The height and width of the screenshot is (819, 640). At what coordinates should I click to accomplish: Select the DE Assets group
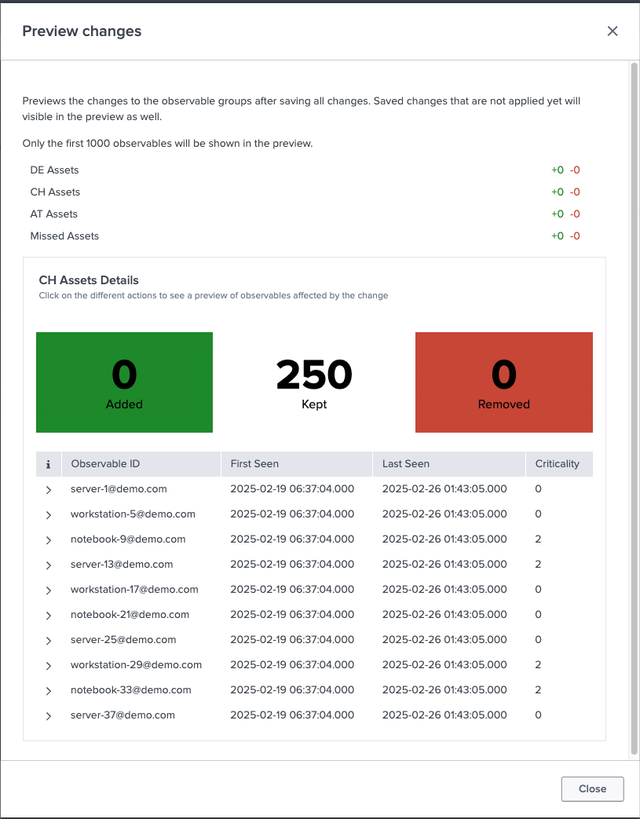click(305, 170)
